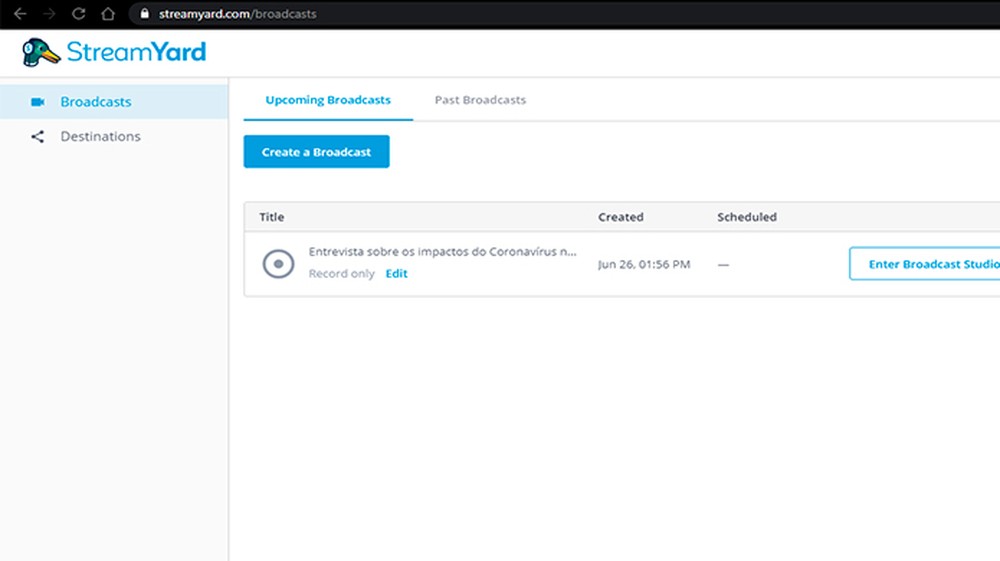
Task: Select the "Entrevista sobre os impactos" broadcast title
Action: tap(442, 252)
